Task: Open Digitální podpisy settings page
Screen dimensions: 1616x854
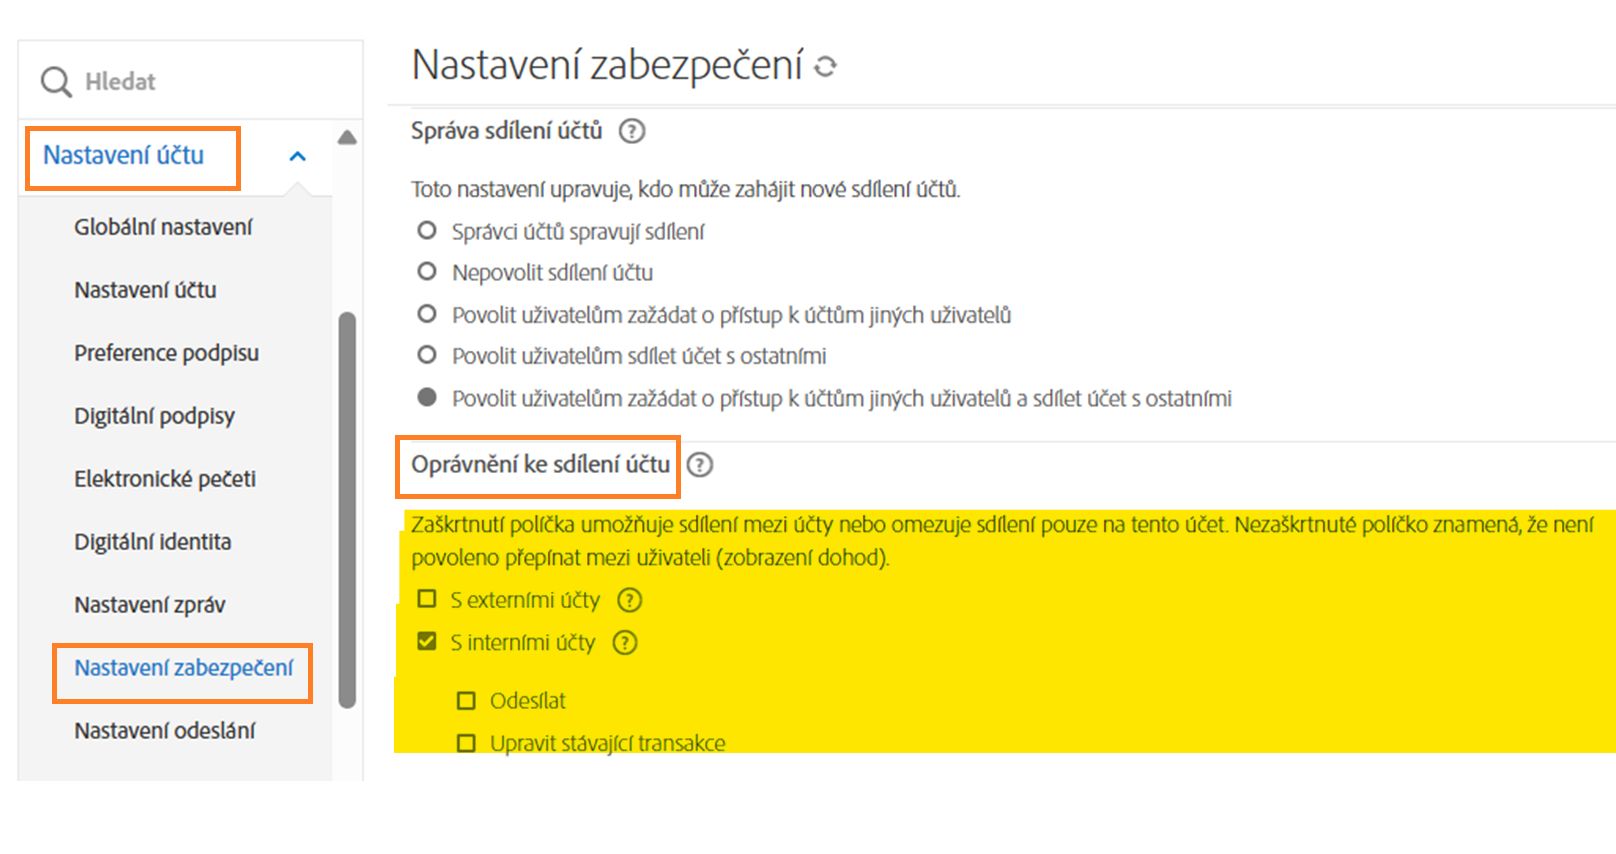Action: click(x=154, y=416)
